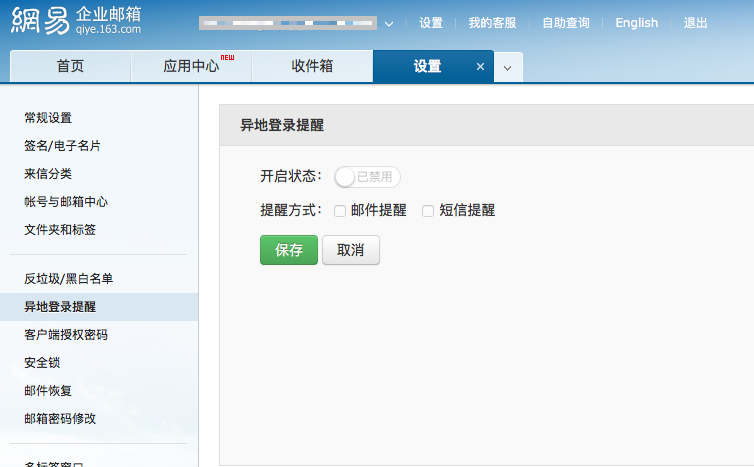Viewport: 754px width, 467px height.
Task: Open the 应用中心 tab
Action: click(191, 67)
